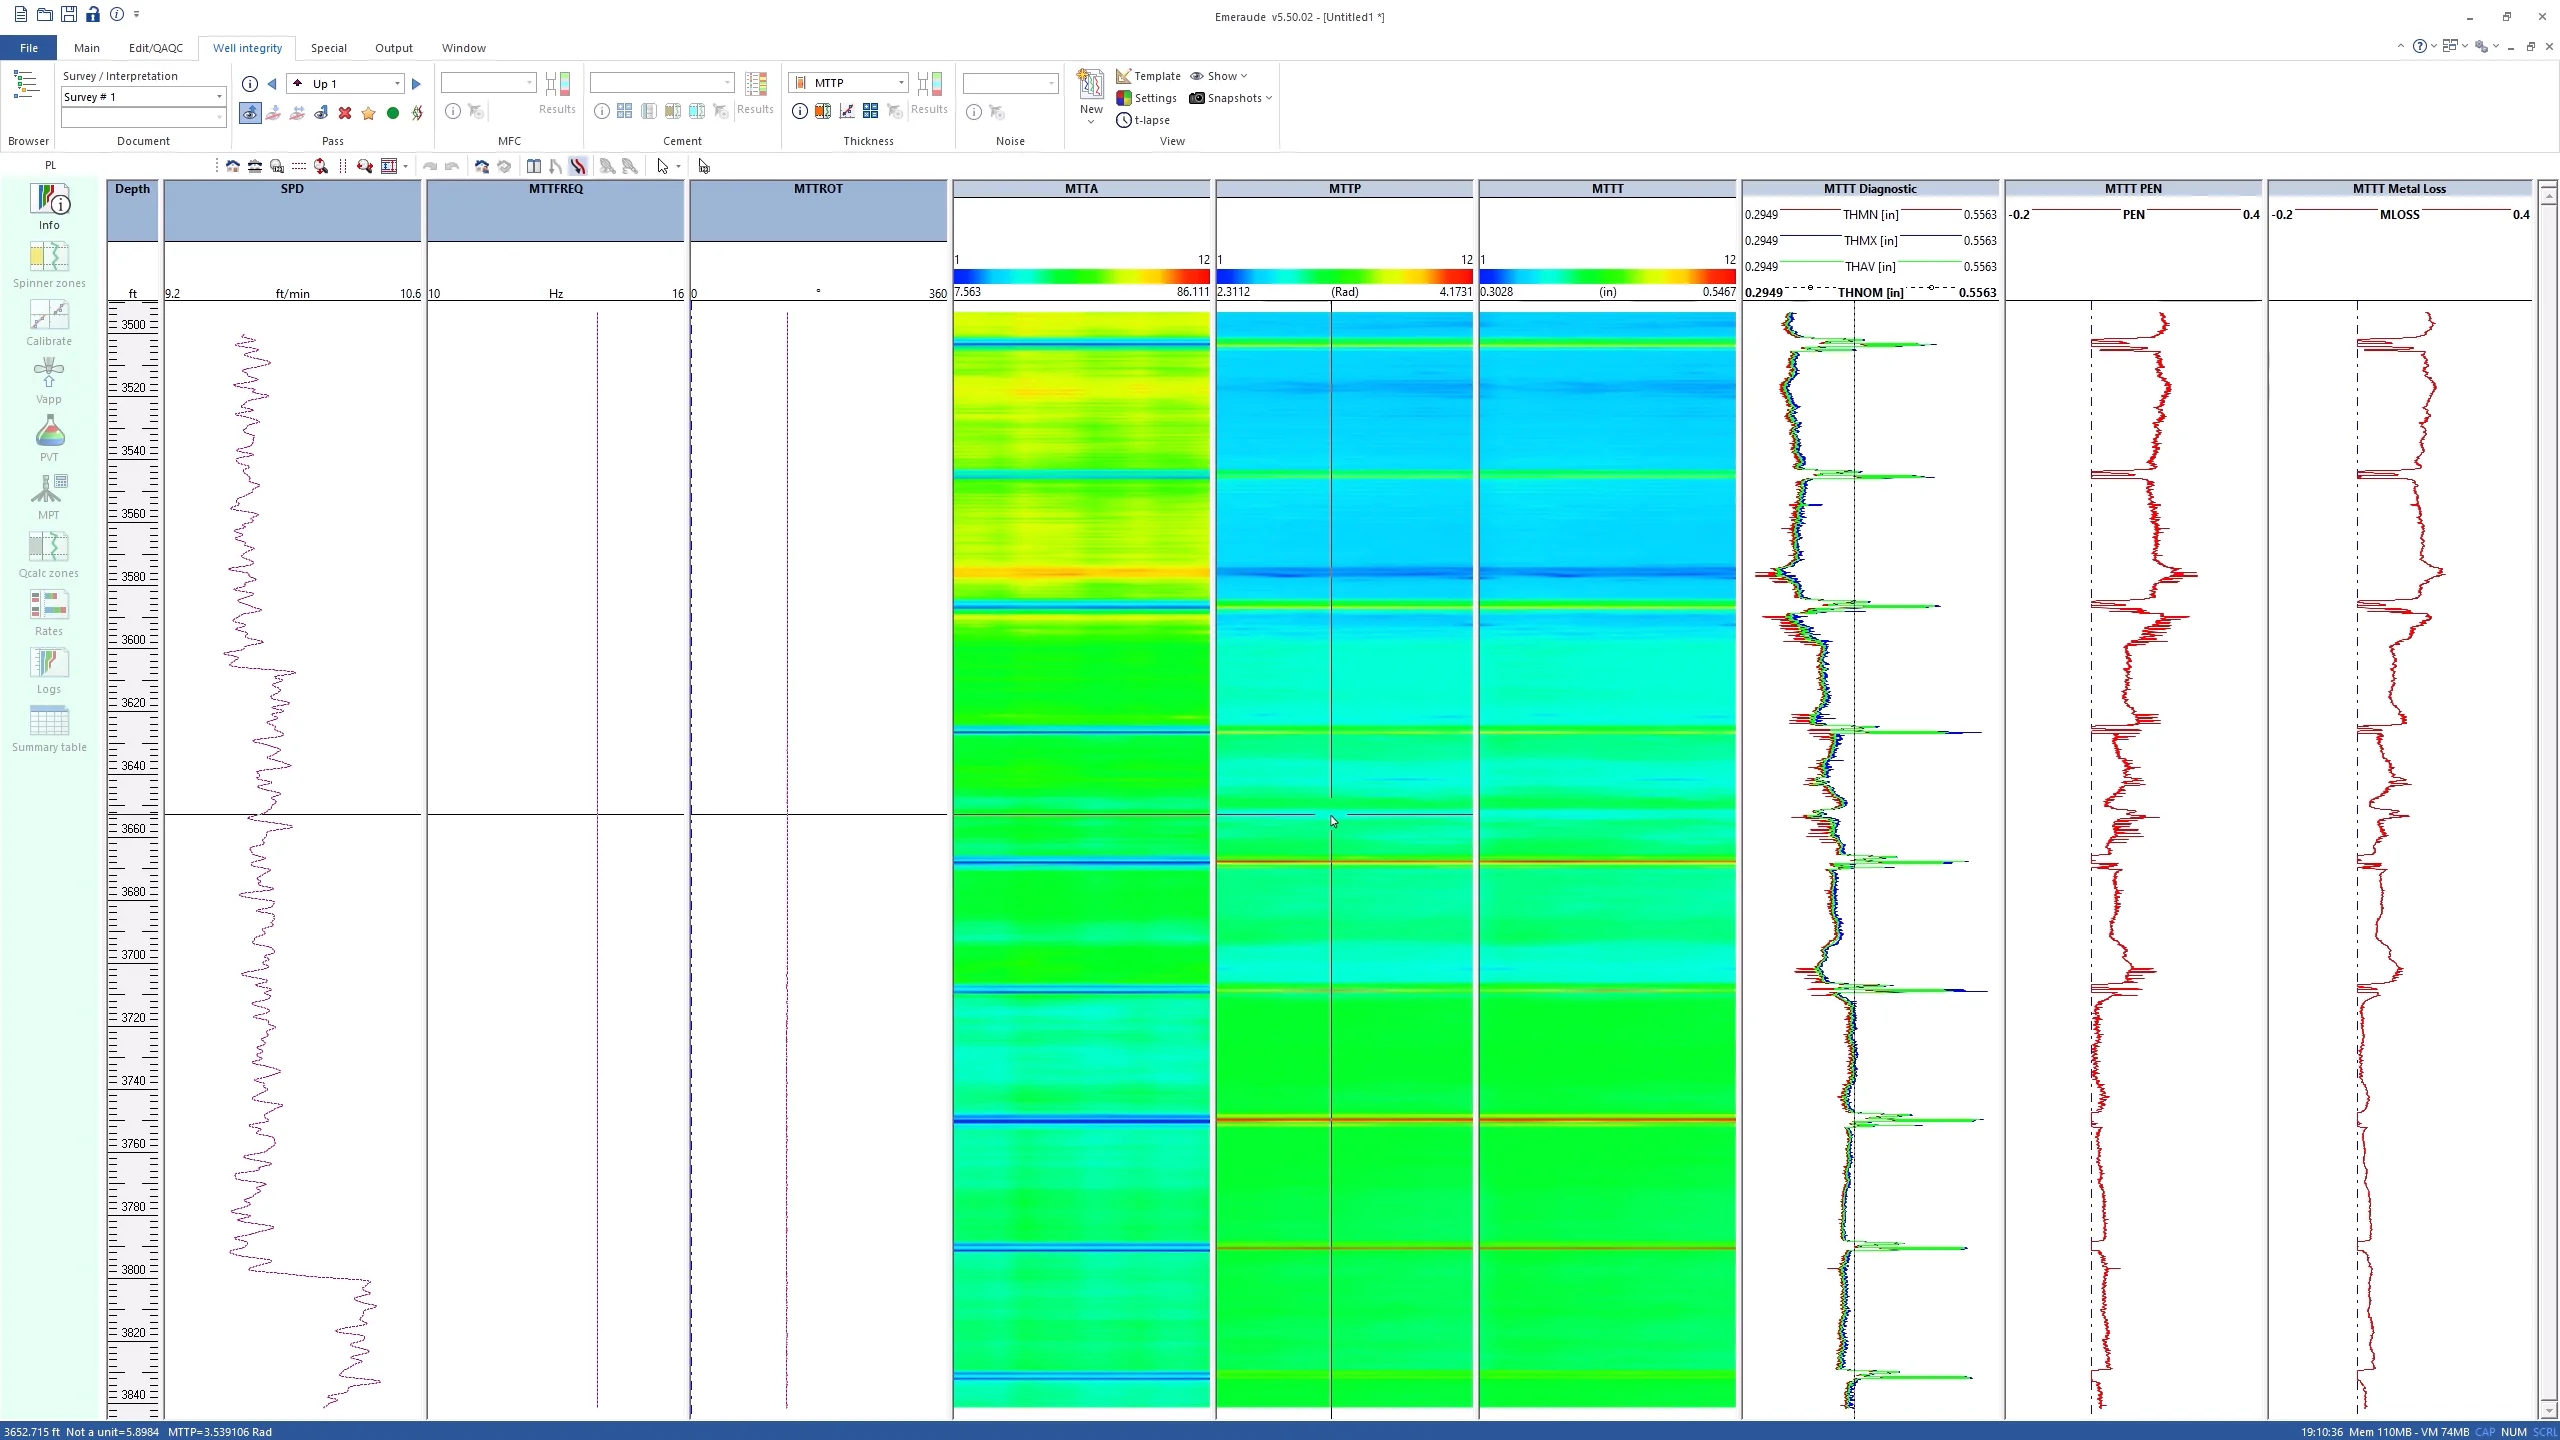The width and height of the screenshot is (2560, 1440).
Task: Expand the Survey # 1 dropdown
Action: click(218, 97)
